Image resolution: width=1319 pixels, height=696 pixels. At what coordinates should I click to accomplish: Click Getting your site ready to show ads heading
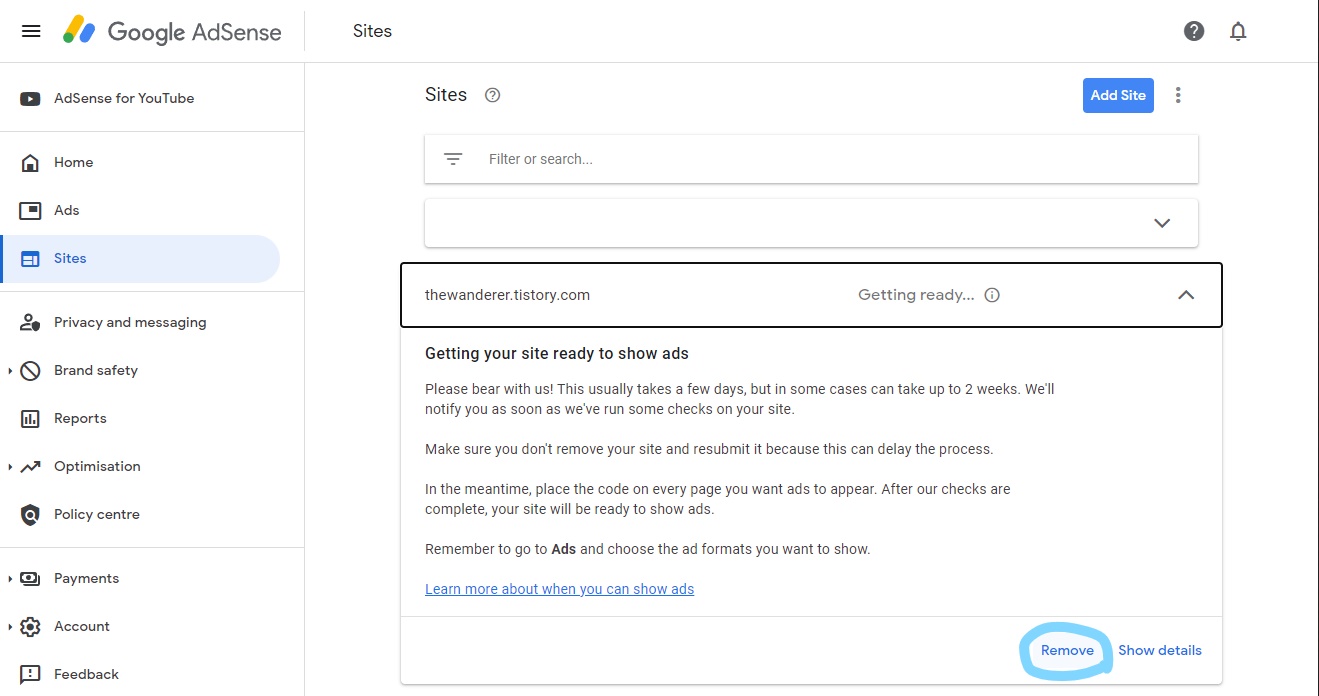click(x=557, y=353)
